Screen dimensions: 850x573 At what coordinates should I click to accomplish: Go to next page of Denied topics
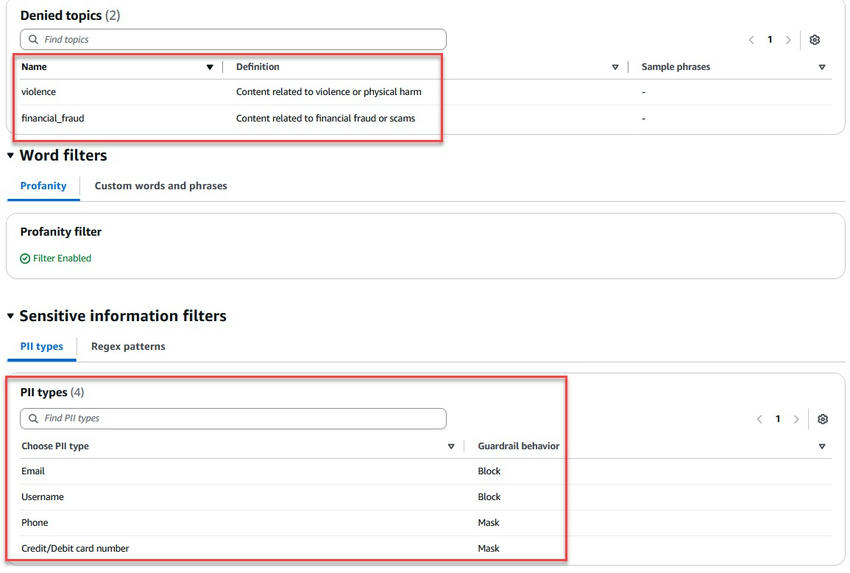[x=788, y=40]
